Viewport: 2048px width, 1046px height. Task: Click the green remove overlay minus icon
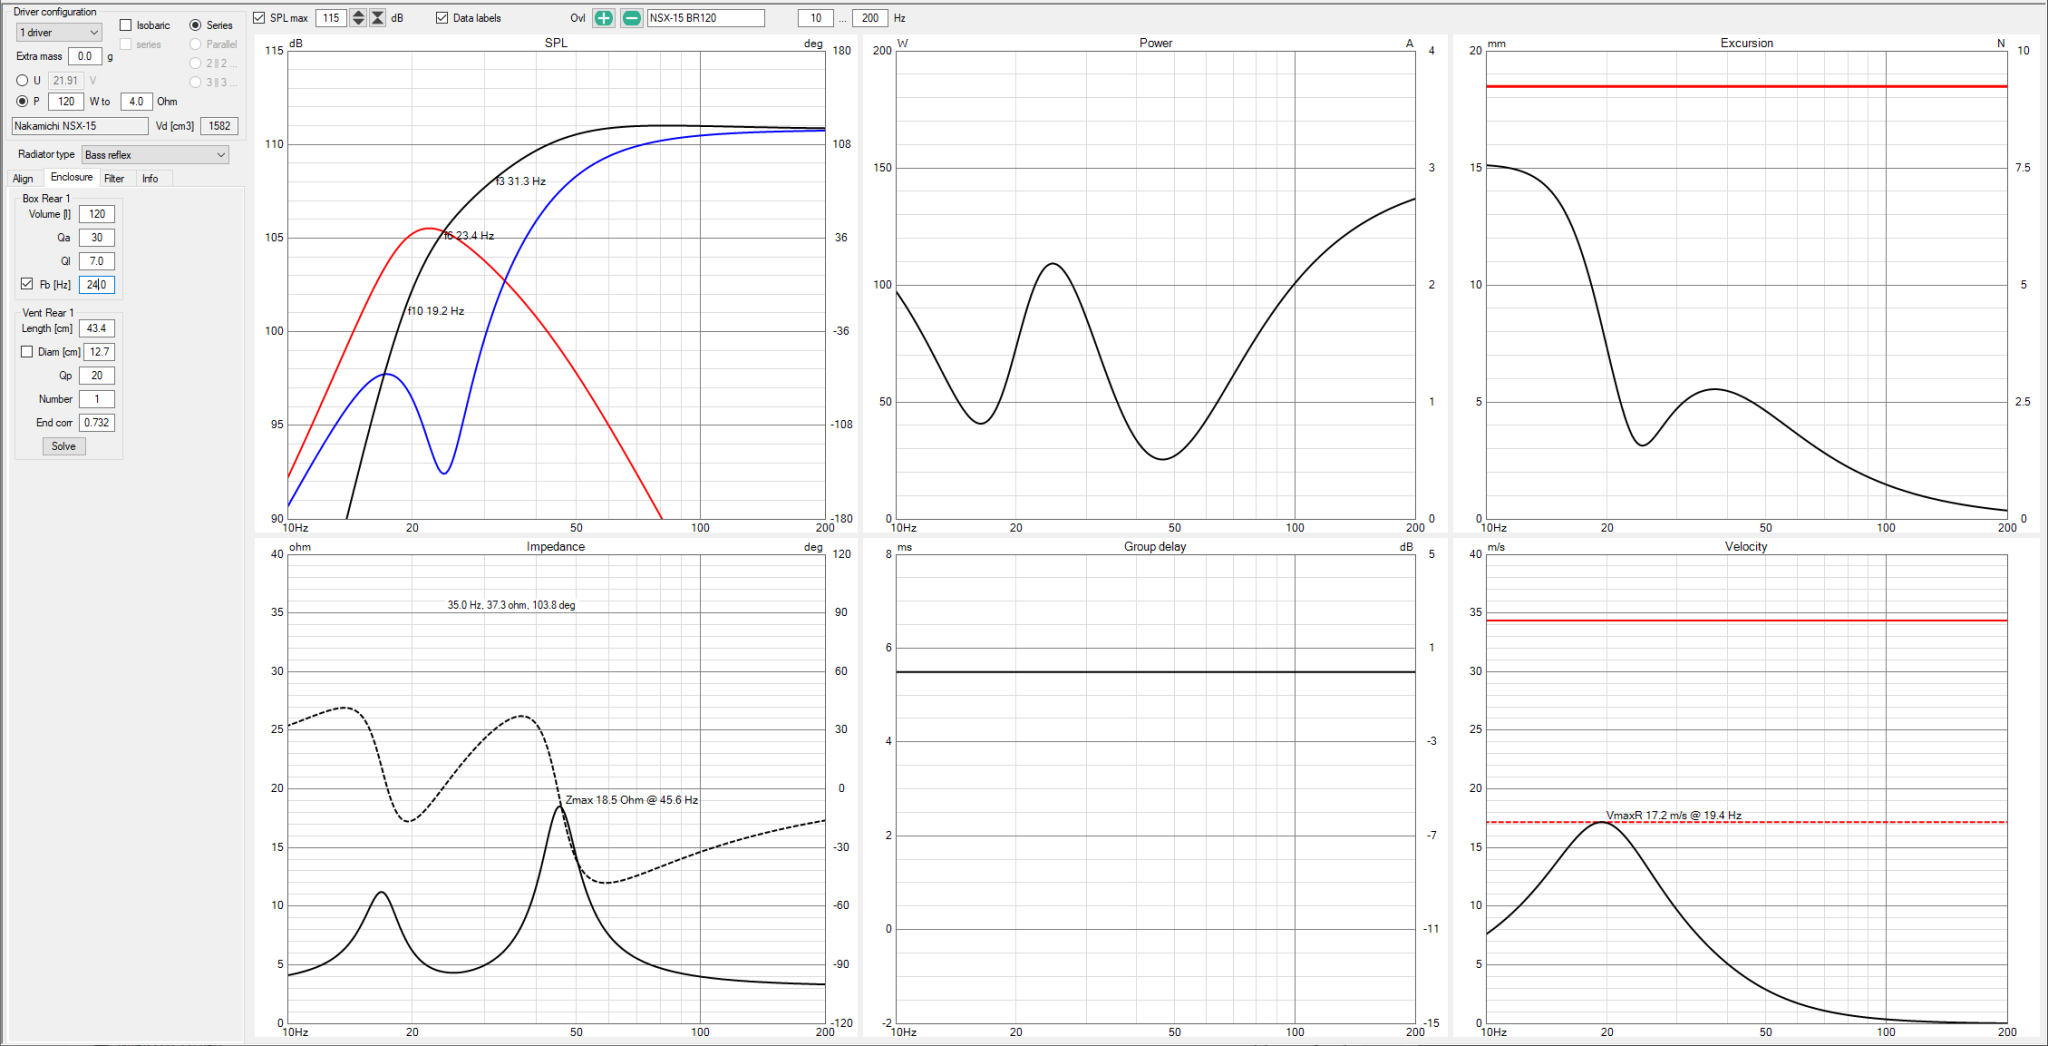click(x=631, y=18)
